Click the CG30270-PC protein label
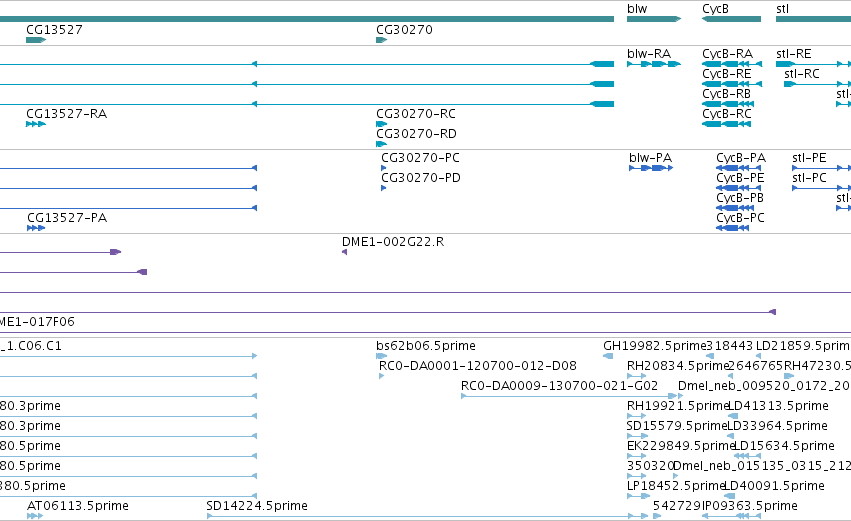 click(x=420, y=158)
